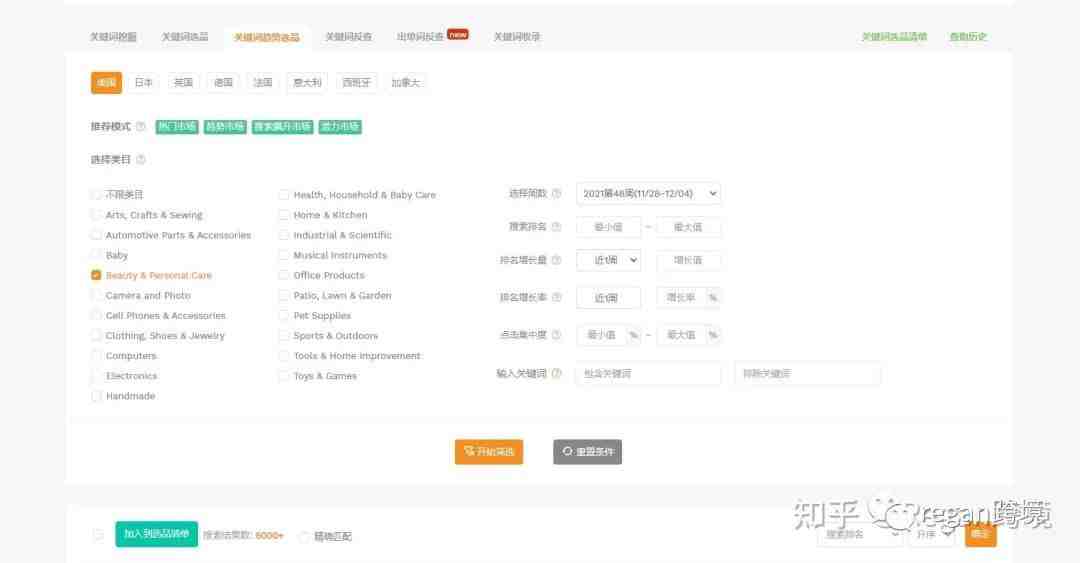
Task: Open help icon beside 排名增长率 label
Action: tap(557, 298)
